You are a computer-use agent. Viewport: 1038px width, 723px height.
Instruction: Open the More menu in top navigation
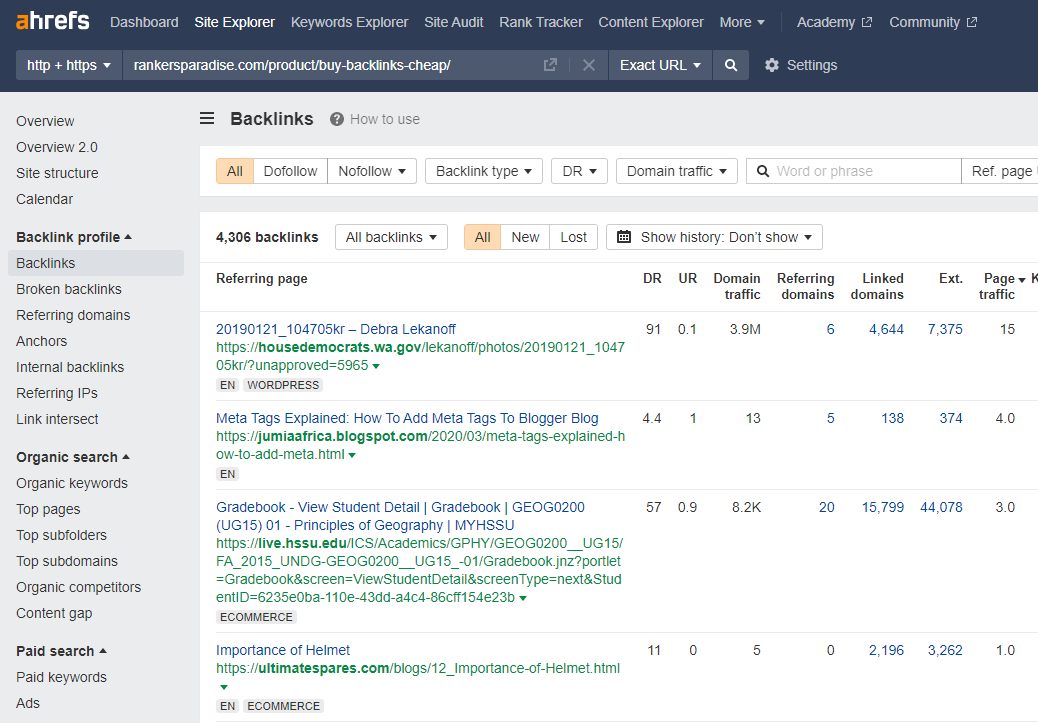741,22
